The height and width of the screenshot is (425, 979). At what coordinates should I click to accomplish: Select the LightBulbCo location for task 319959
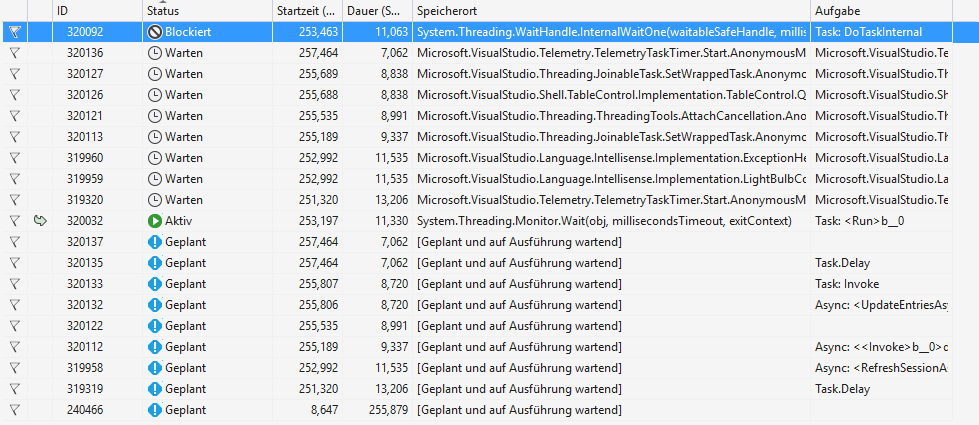611,178
